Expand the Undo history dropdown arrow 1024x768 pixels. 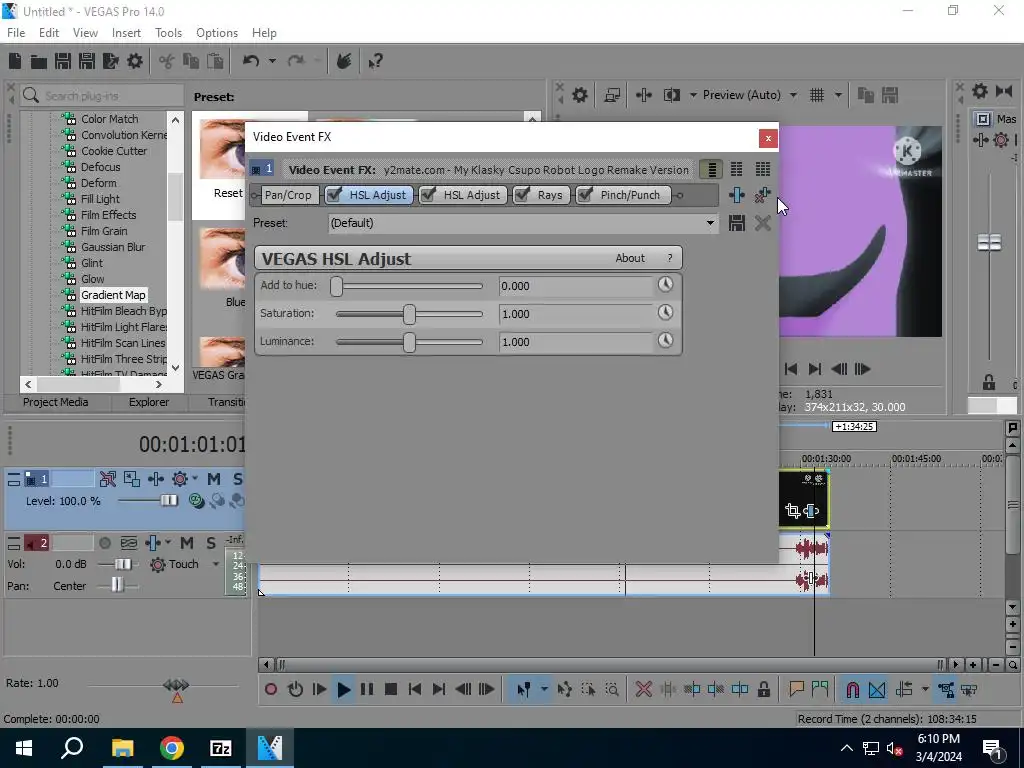click(x=272, y=61)
